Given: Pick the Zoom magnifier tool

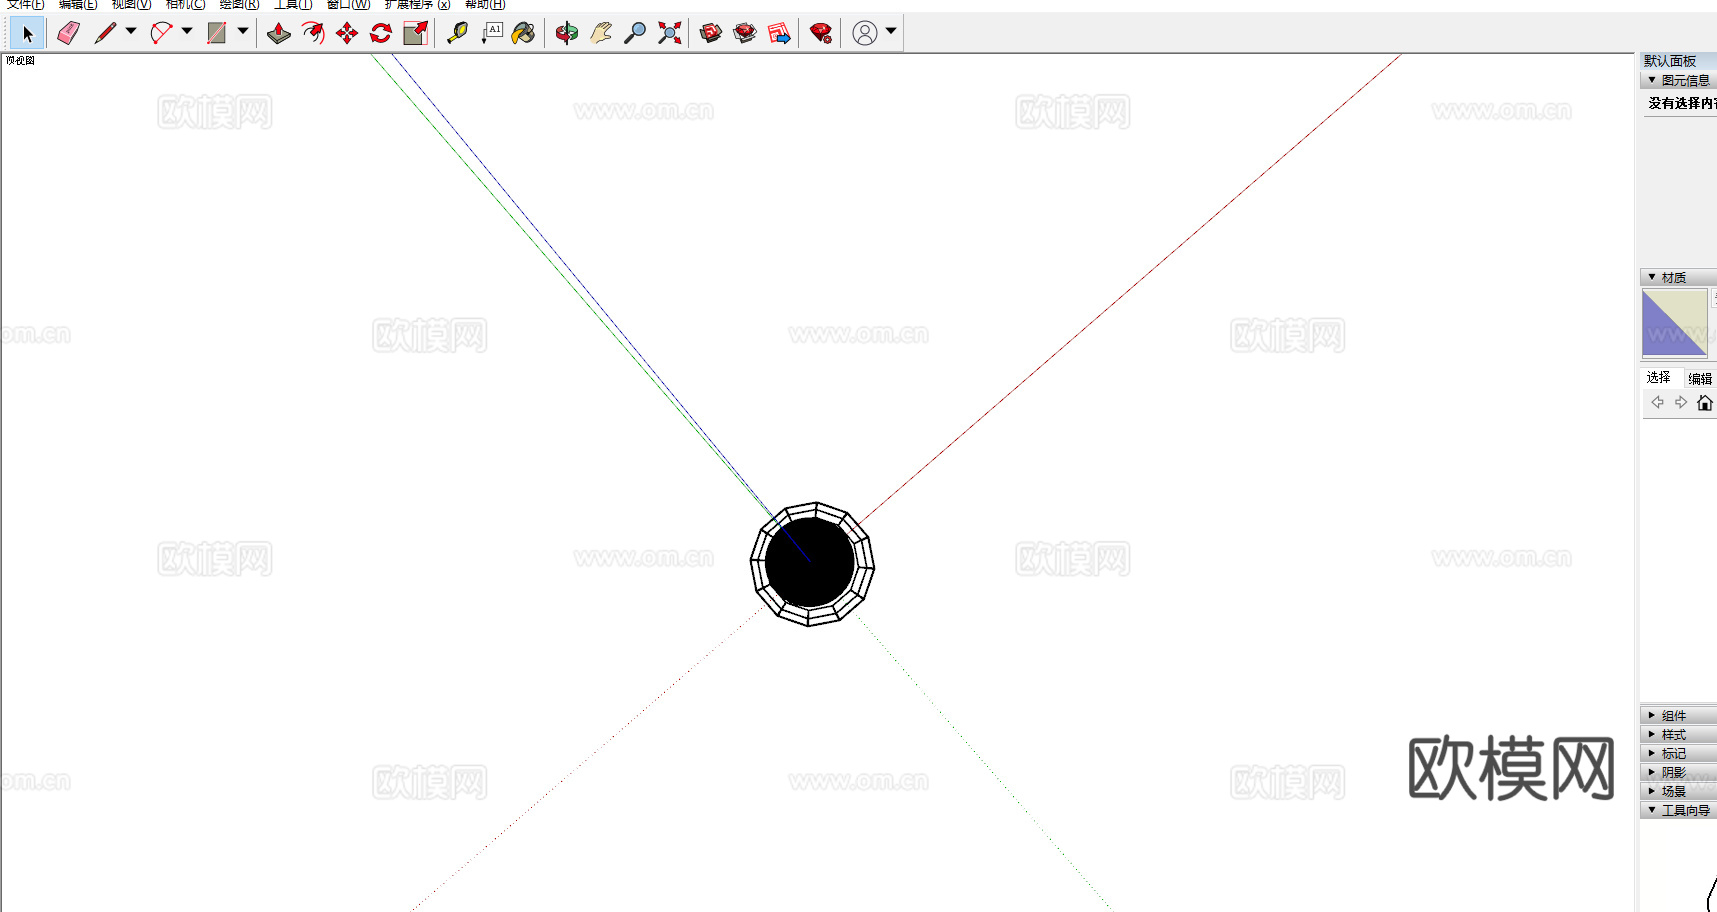Looking at the screenshot, I should coord(635,33).
